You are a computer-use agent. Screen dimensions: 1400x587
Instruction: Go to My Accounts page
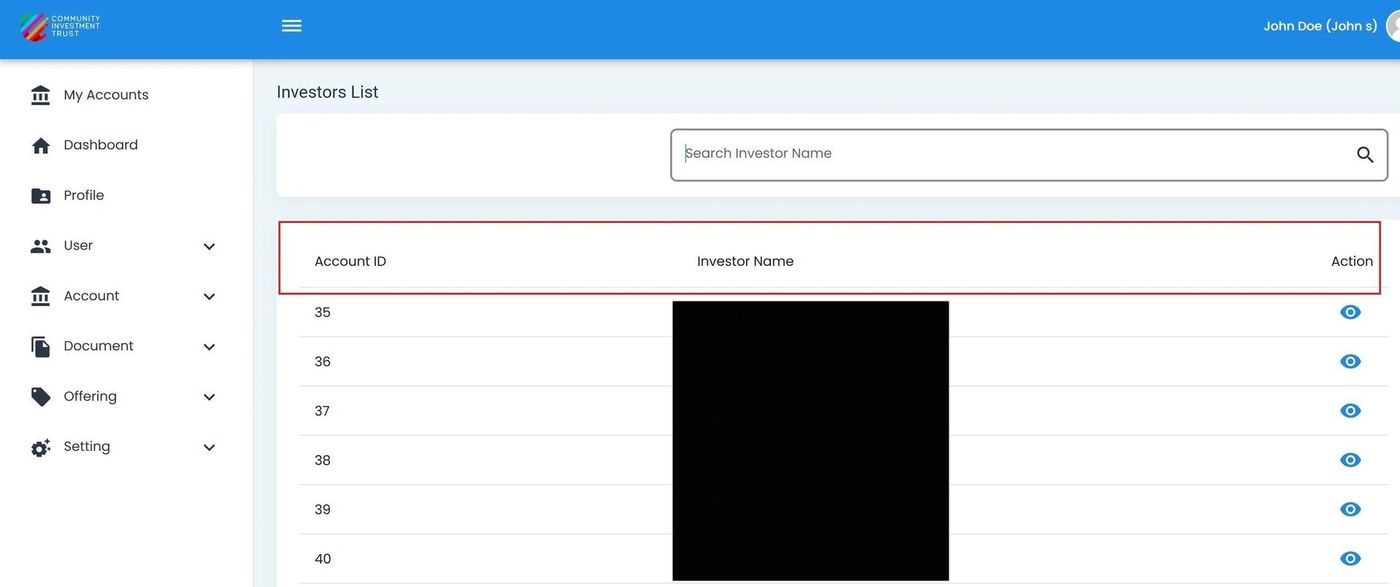(106, 95)
